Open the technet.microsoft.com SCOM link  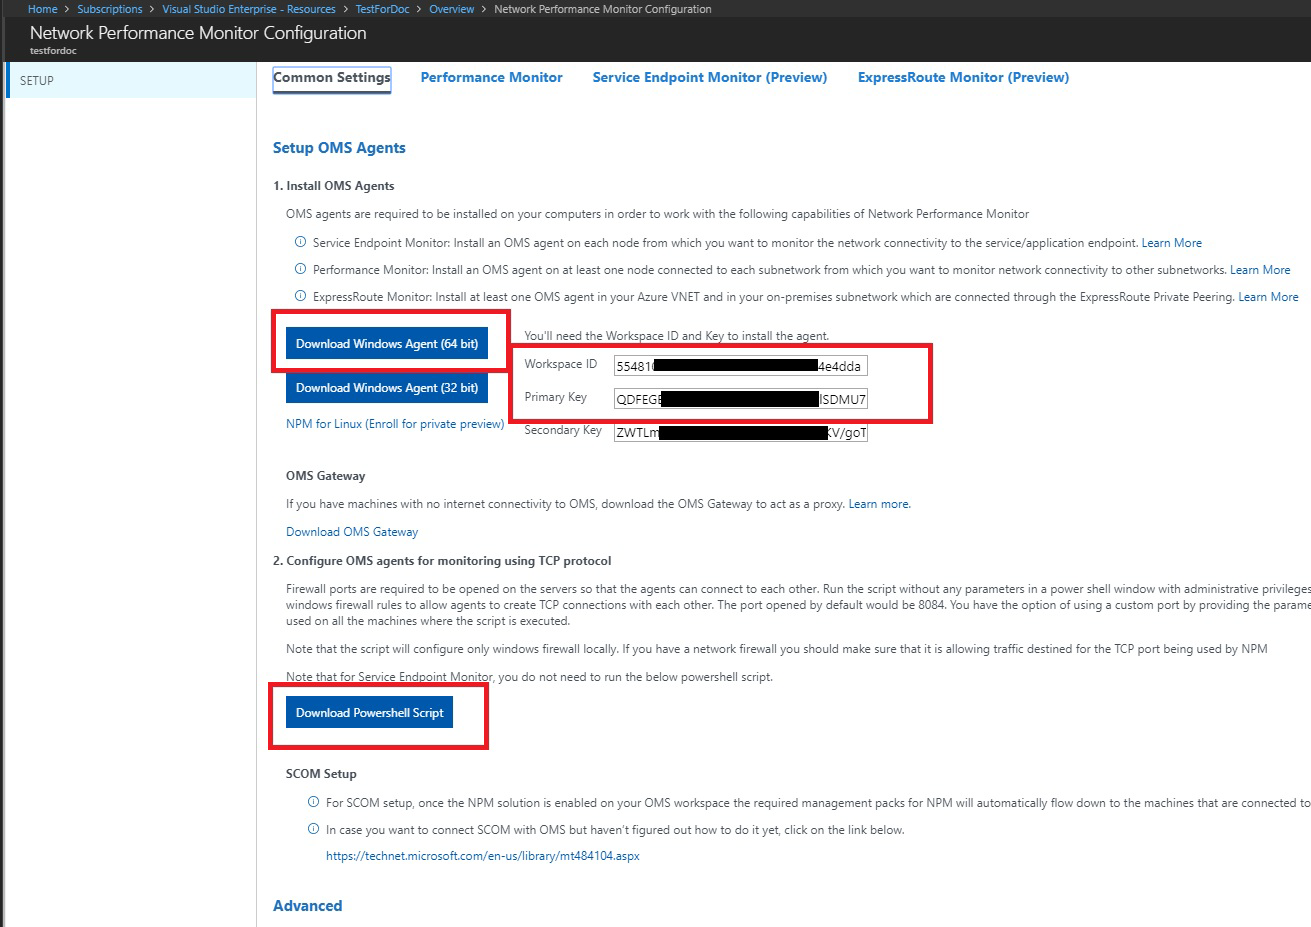[482, 855]
